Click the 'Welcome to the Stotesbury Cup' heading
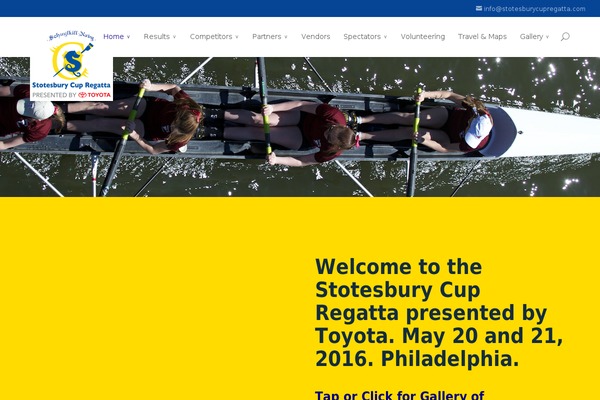The image size is (600, 400). pyautogui.click(x=439, y=313)
